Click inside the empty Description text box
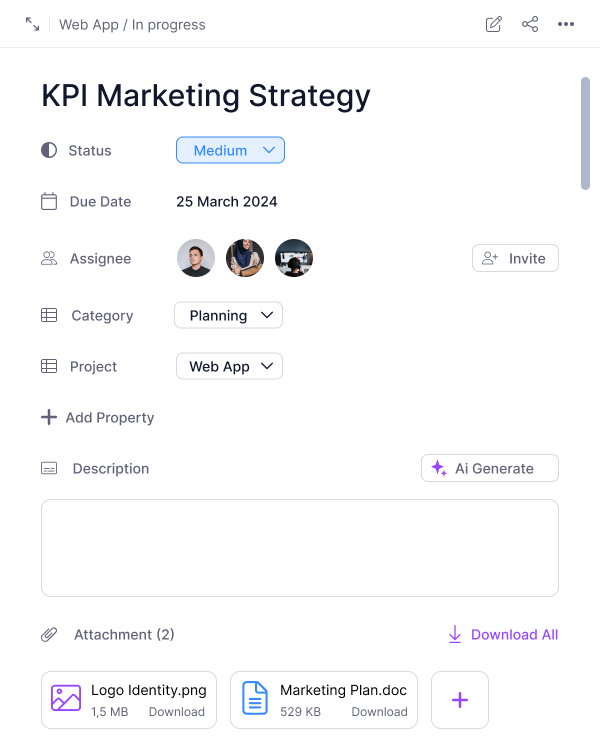The image size is (600, 747). (300, 548)
